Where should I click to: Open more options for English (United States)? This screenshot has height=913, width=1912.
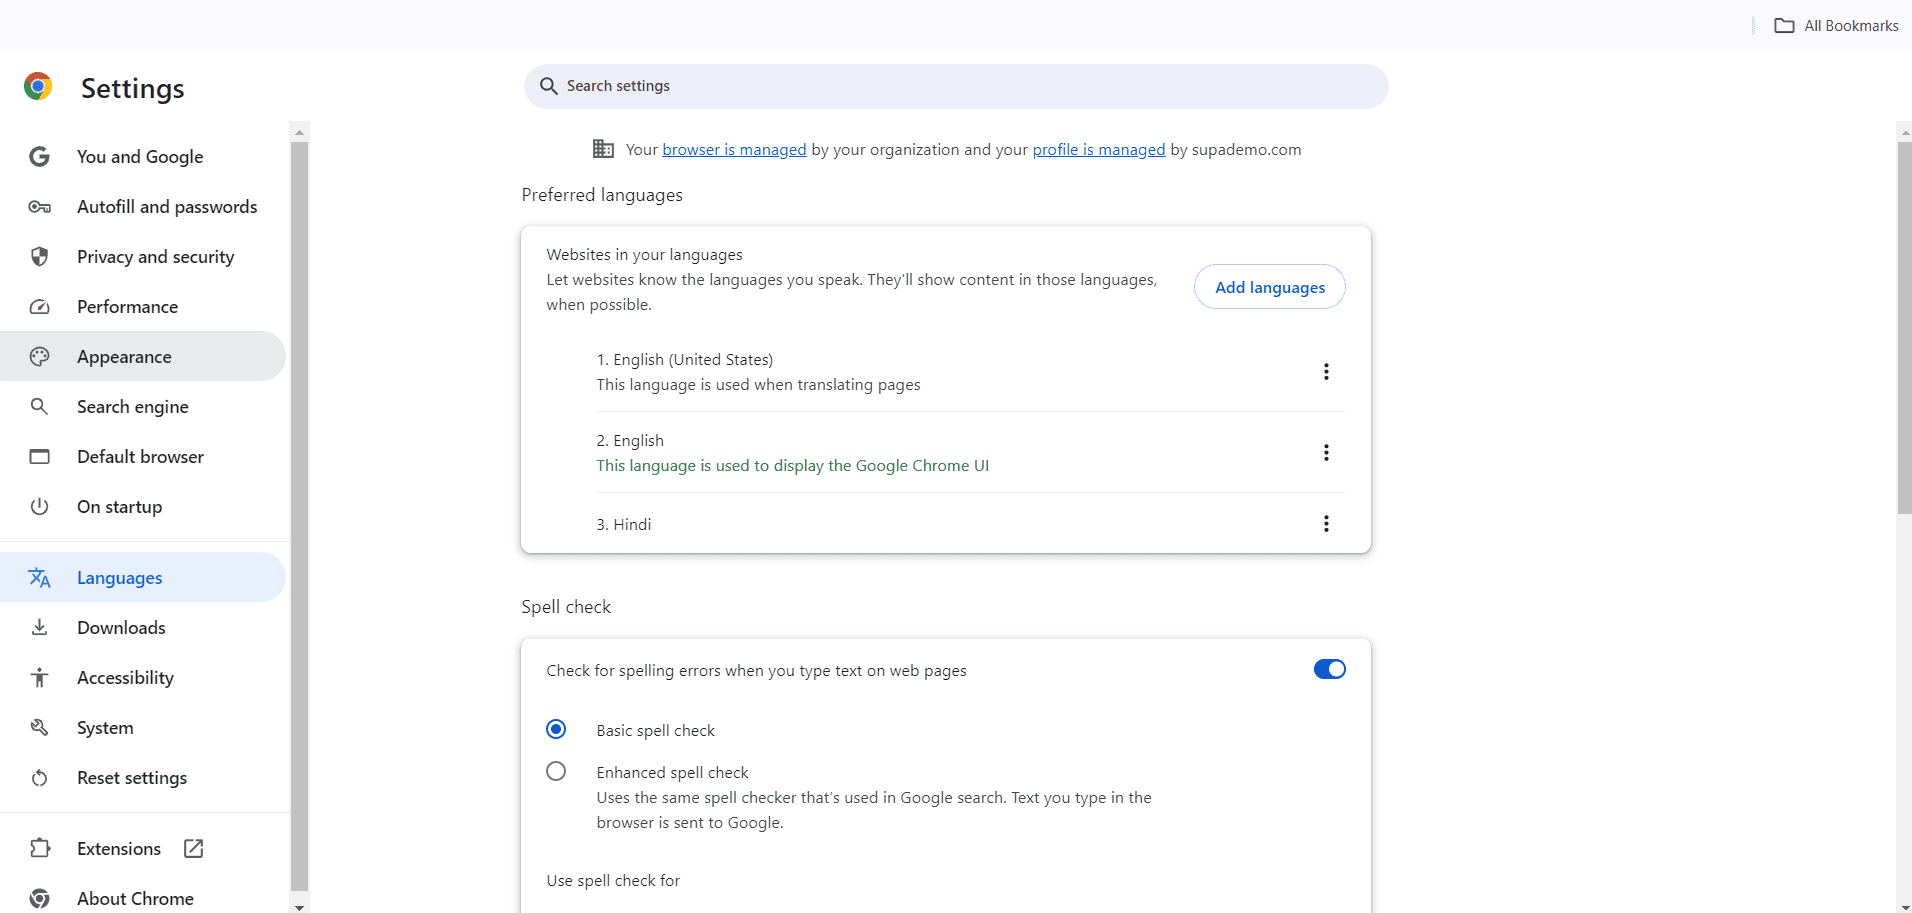pyautogui.click(x=1325, y=371)
